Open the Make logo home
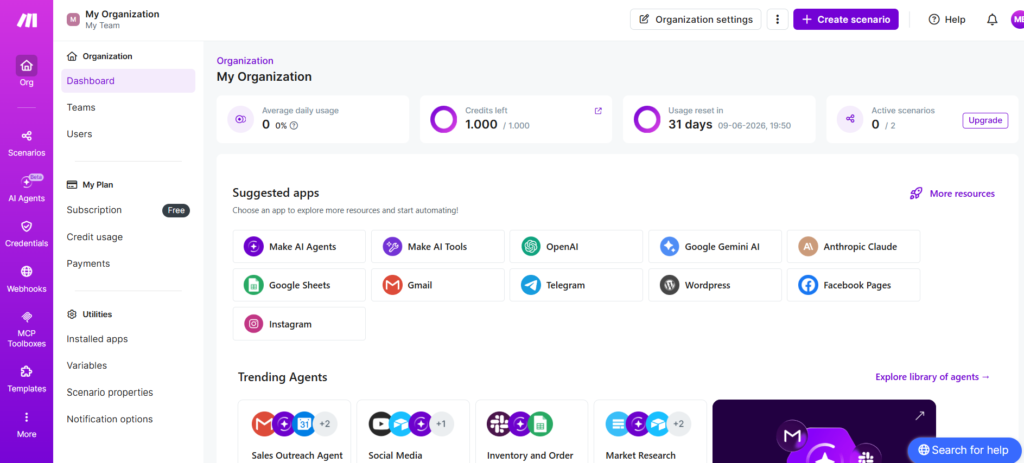Image resolution: width=1024 pixels, height=463 pixels. coord(27,20)
